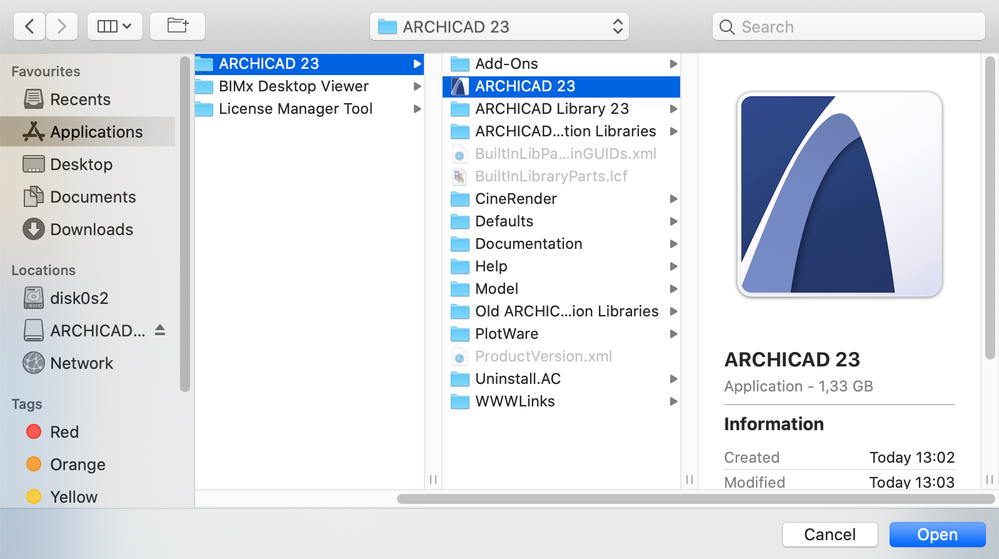Select the ARCHICAD 23 application file
This screenshot has width=999, height=559.
point(561,86)
